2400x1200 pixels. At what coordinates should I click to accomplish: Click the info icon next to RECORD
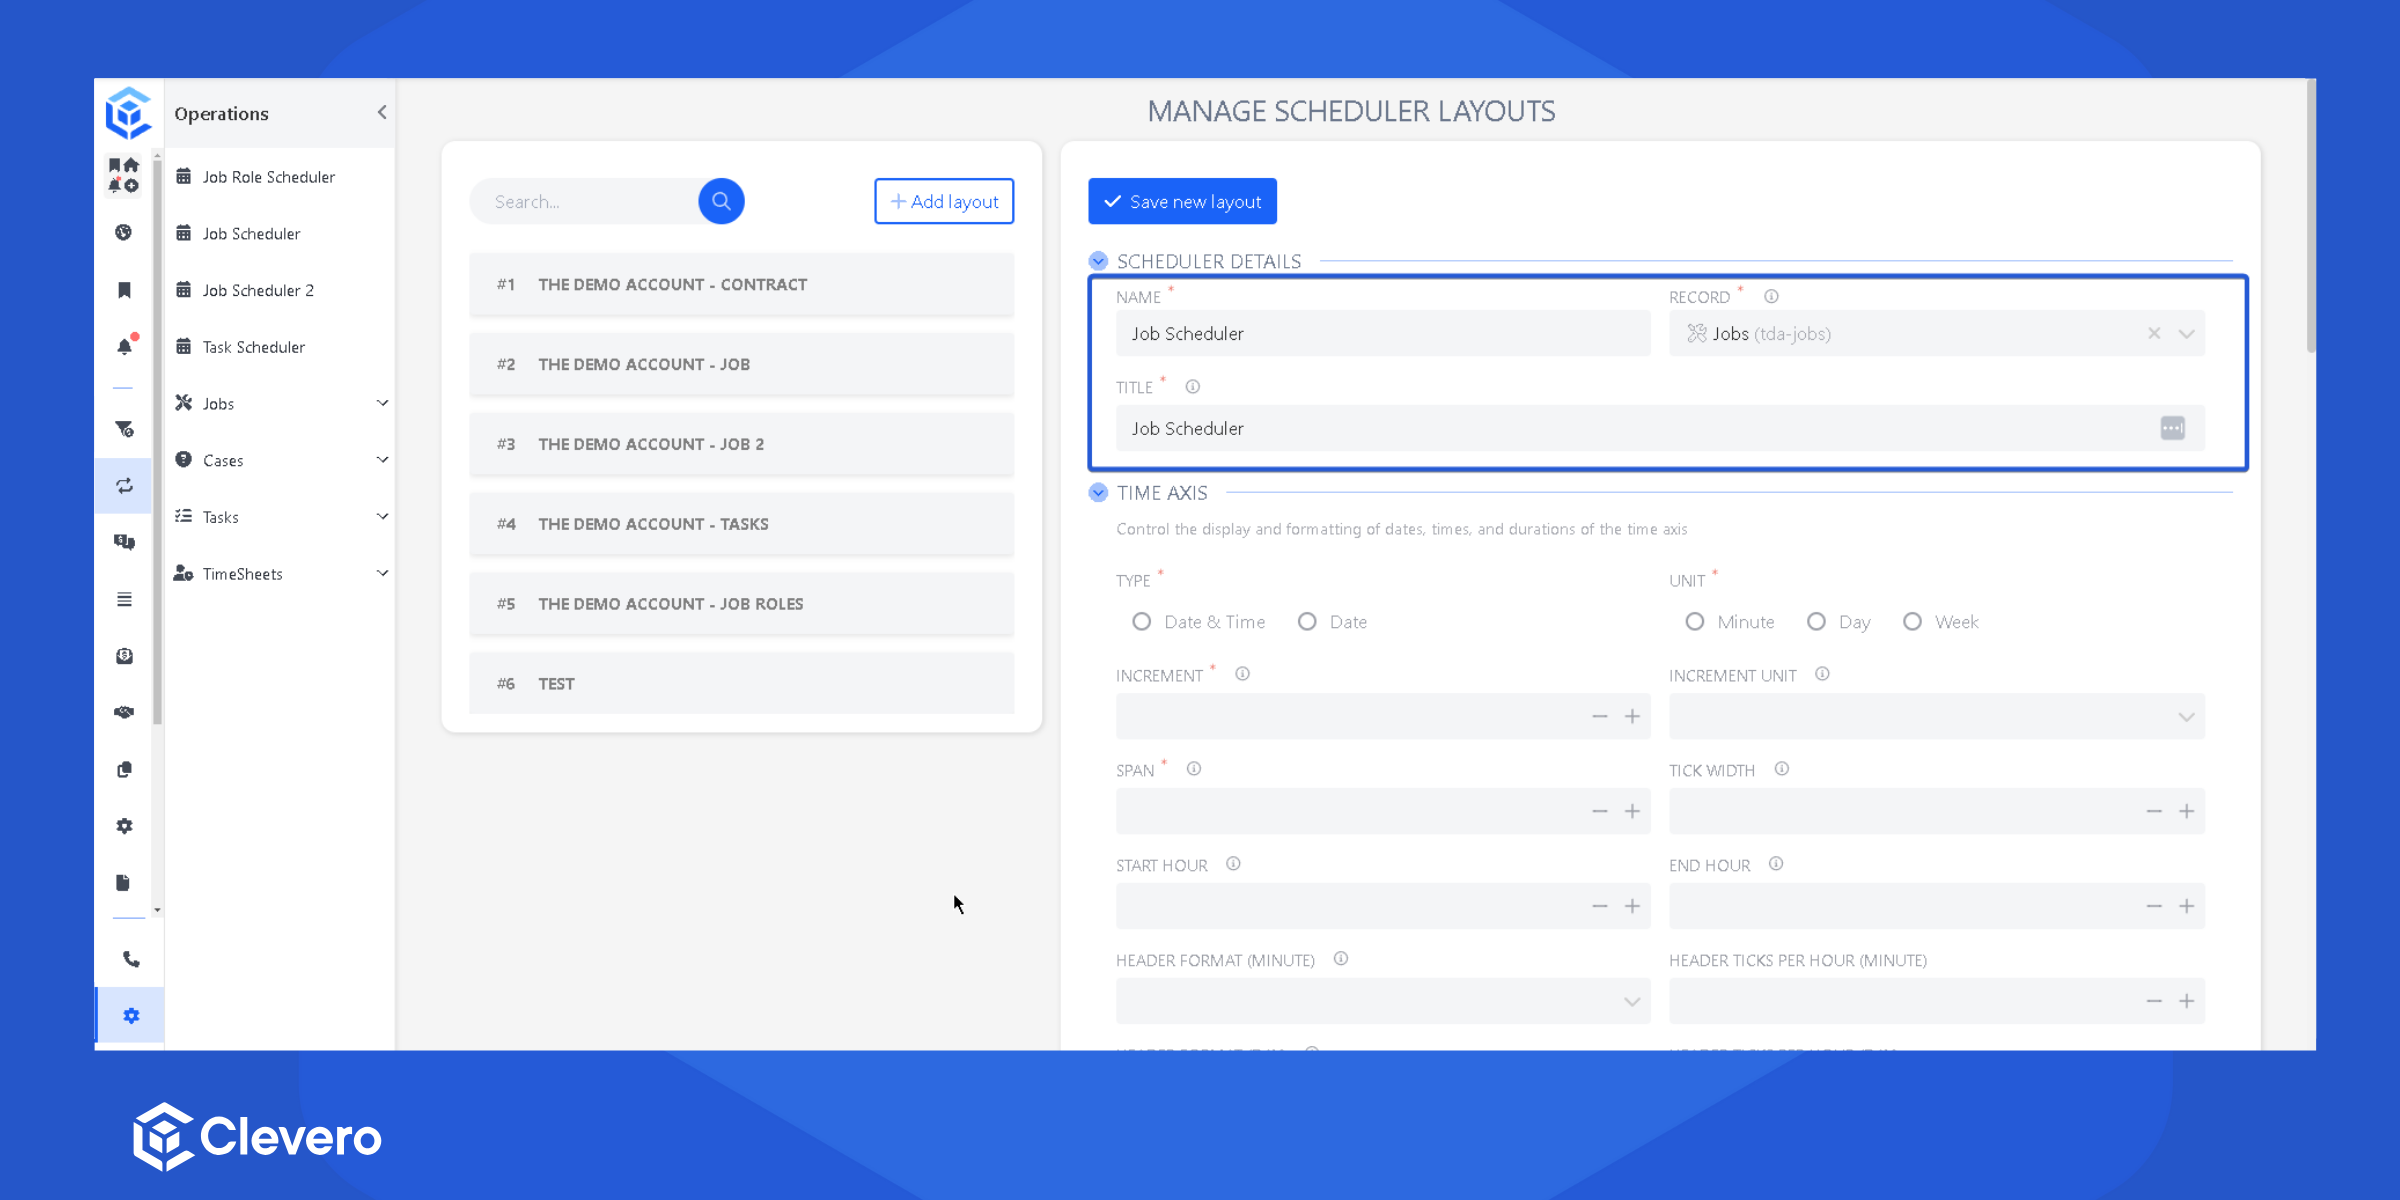coord(1771,296)
